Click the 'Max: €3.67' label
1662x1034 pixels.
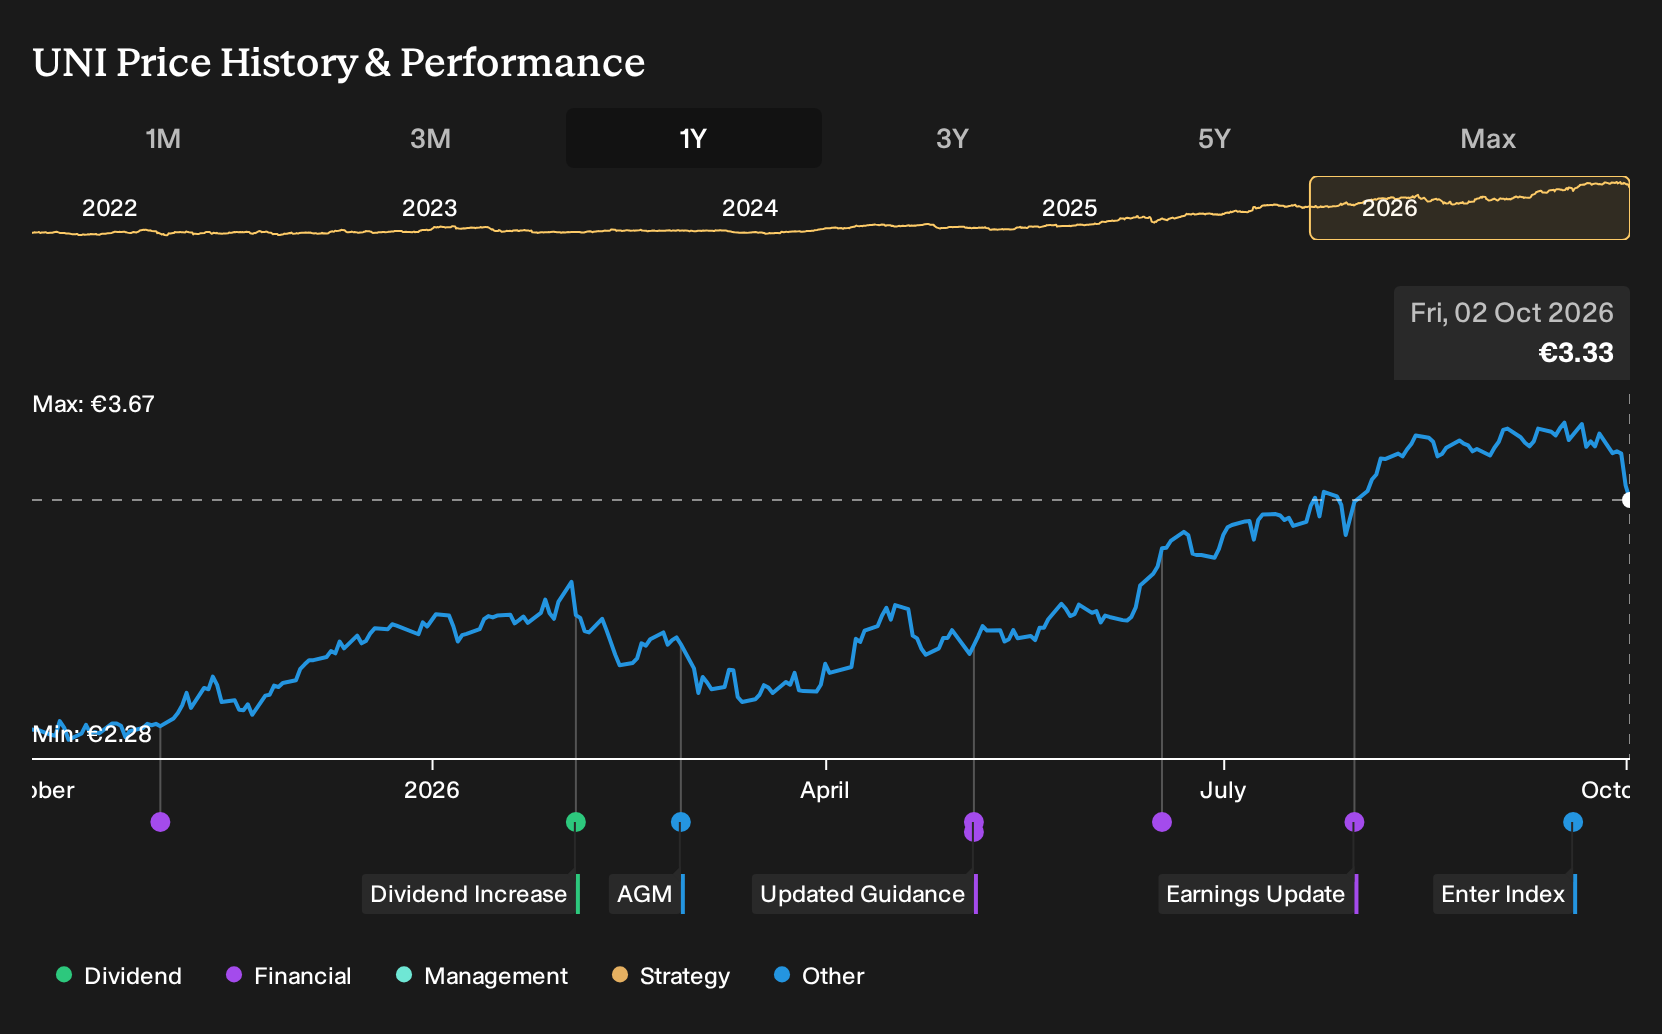point(94,404)
